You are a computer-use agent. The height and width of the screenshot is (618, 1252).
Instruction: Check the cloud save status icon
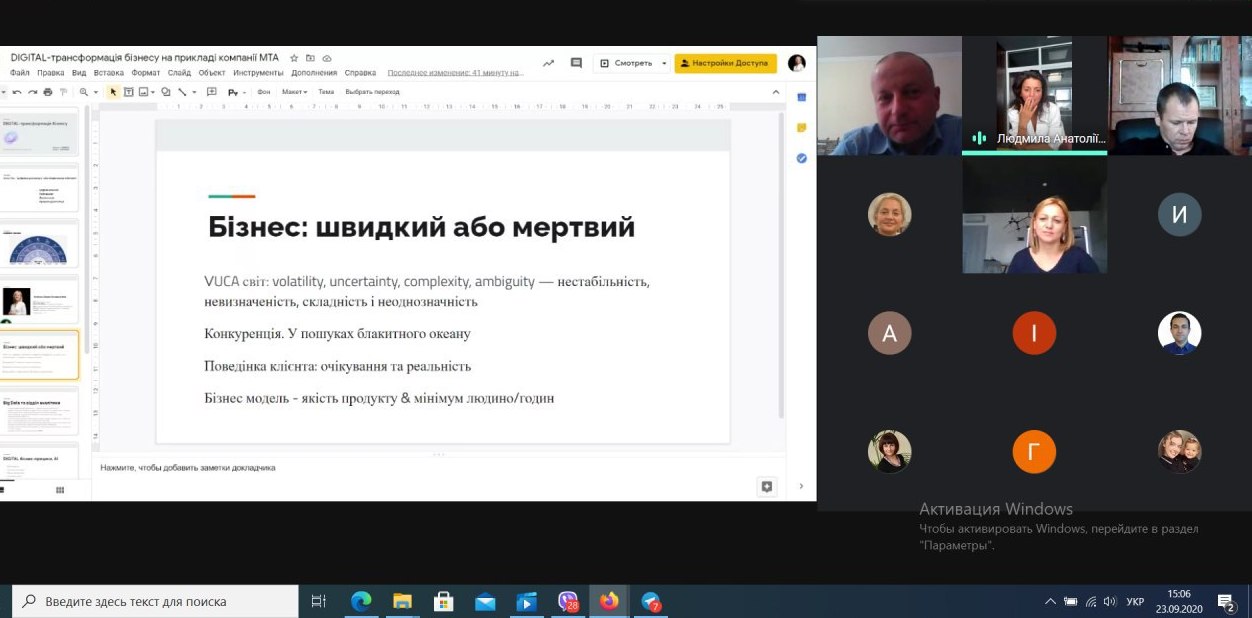326,58
